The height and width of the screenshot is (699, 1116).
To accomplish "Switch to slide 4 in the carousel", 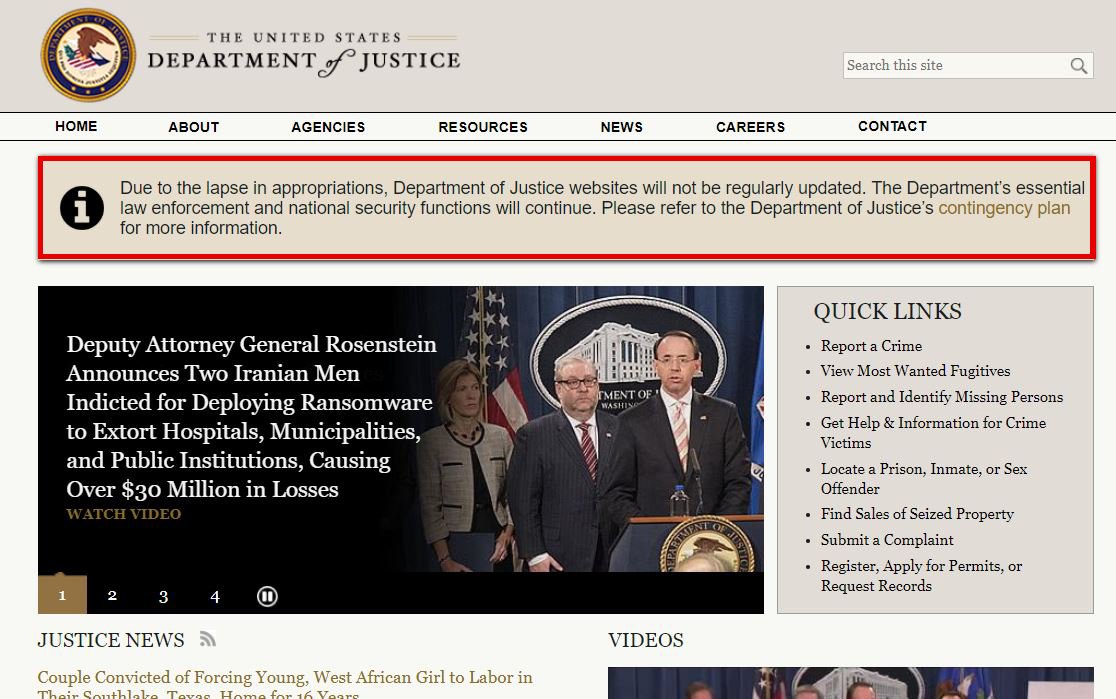I will tap(215, 596).
